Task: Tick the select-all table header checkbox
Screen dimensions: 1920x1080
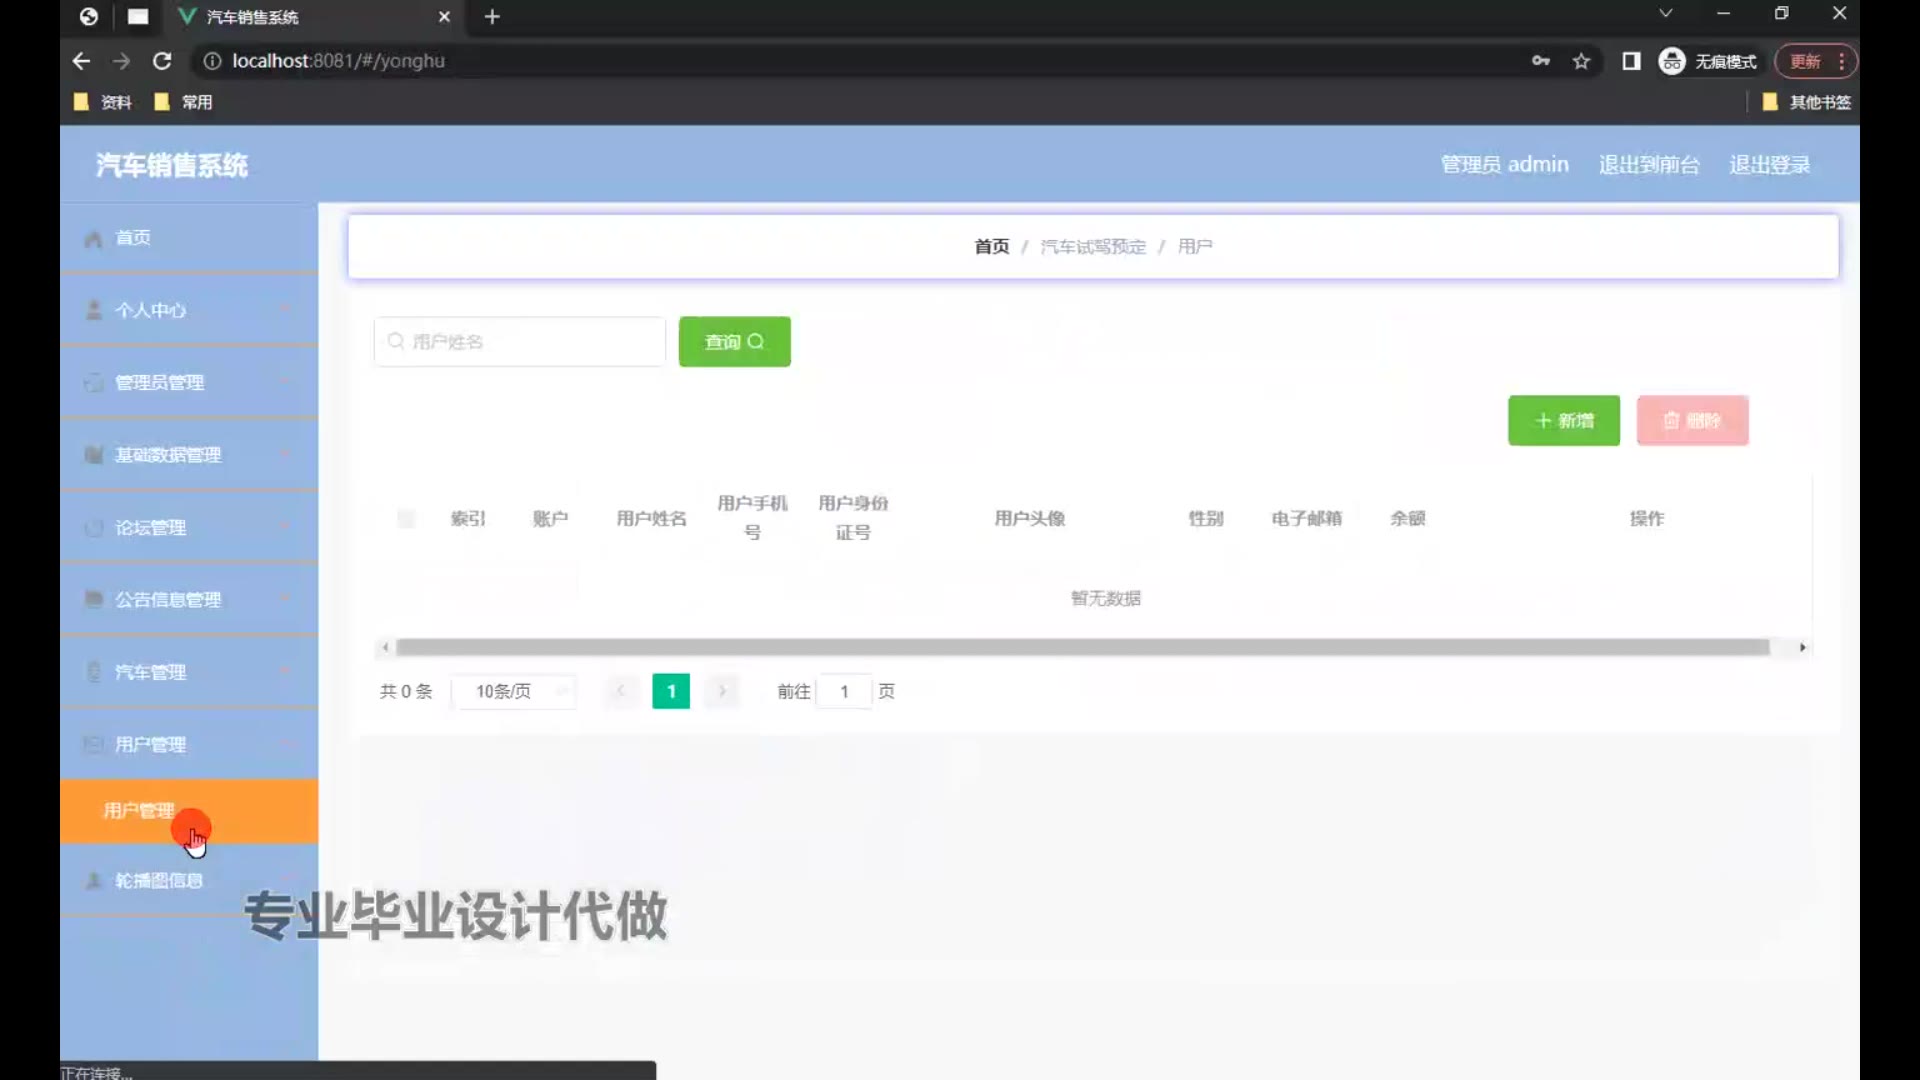Action: pos(406,518)
